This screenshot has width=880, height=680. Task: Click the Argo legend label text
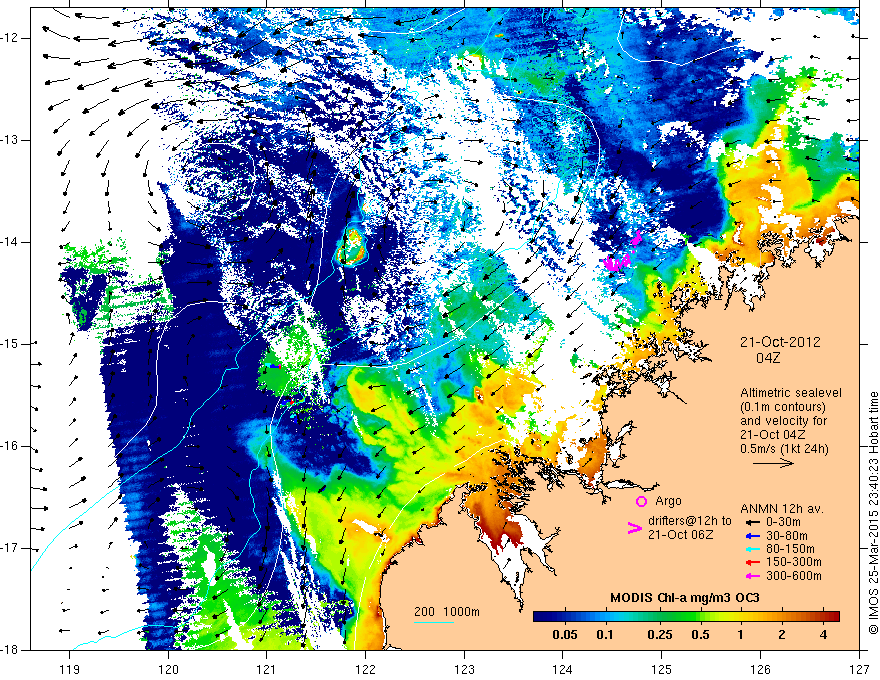[668, 501]
